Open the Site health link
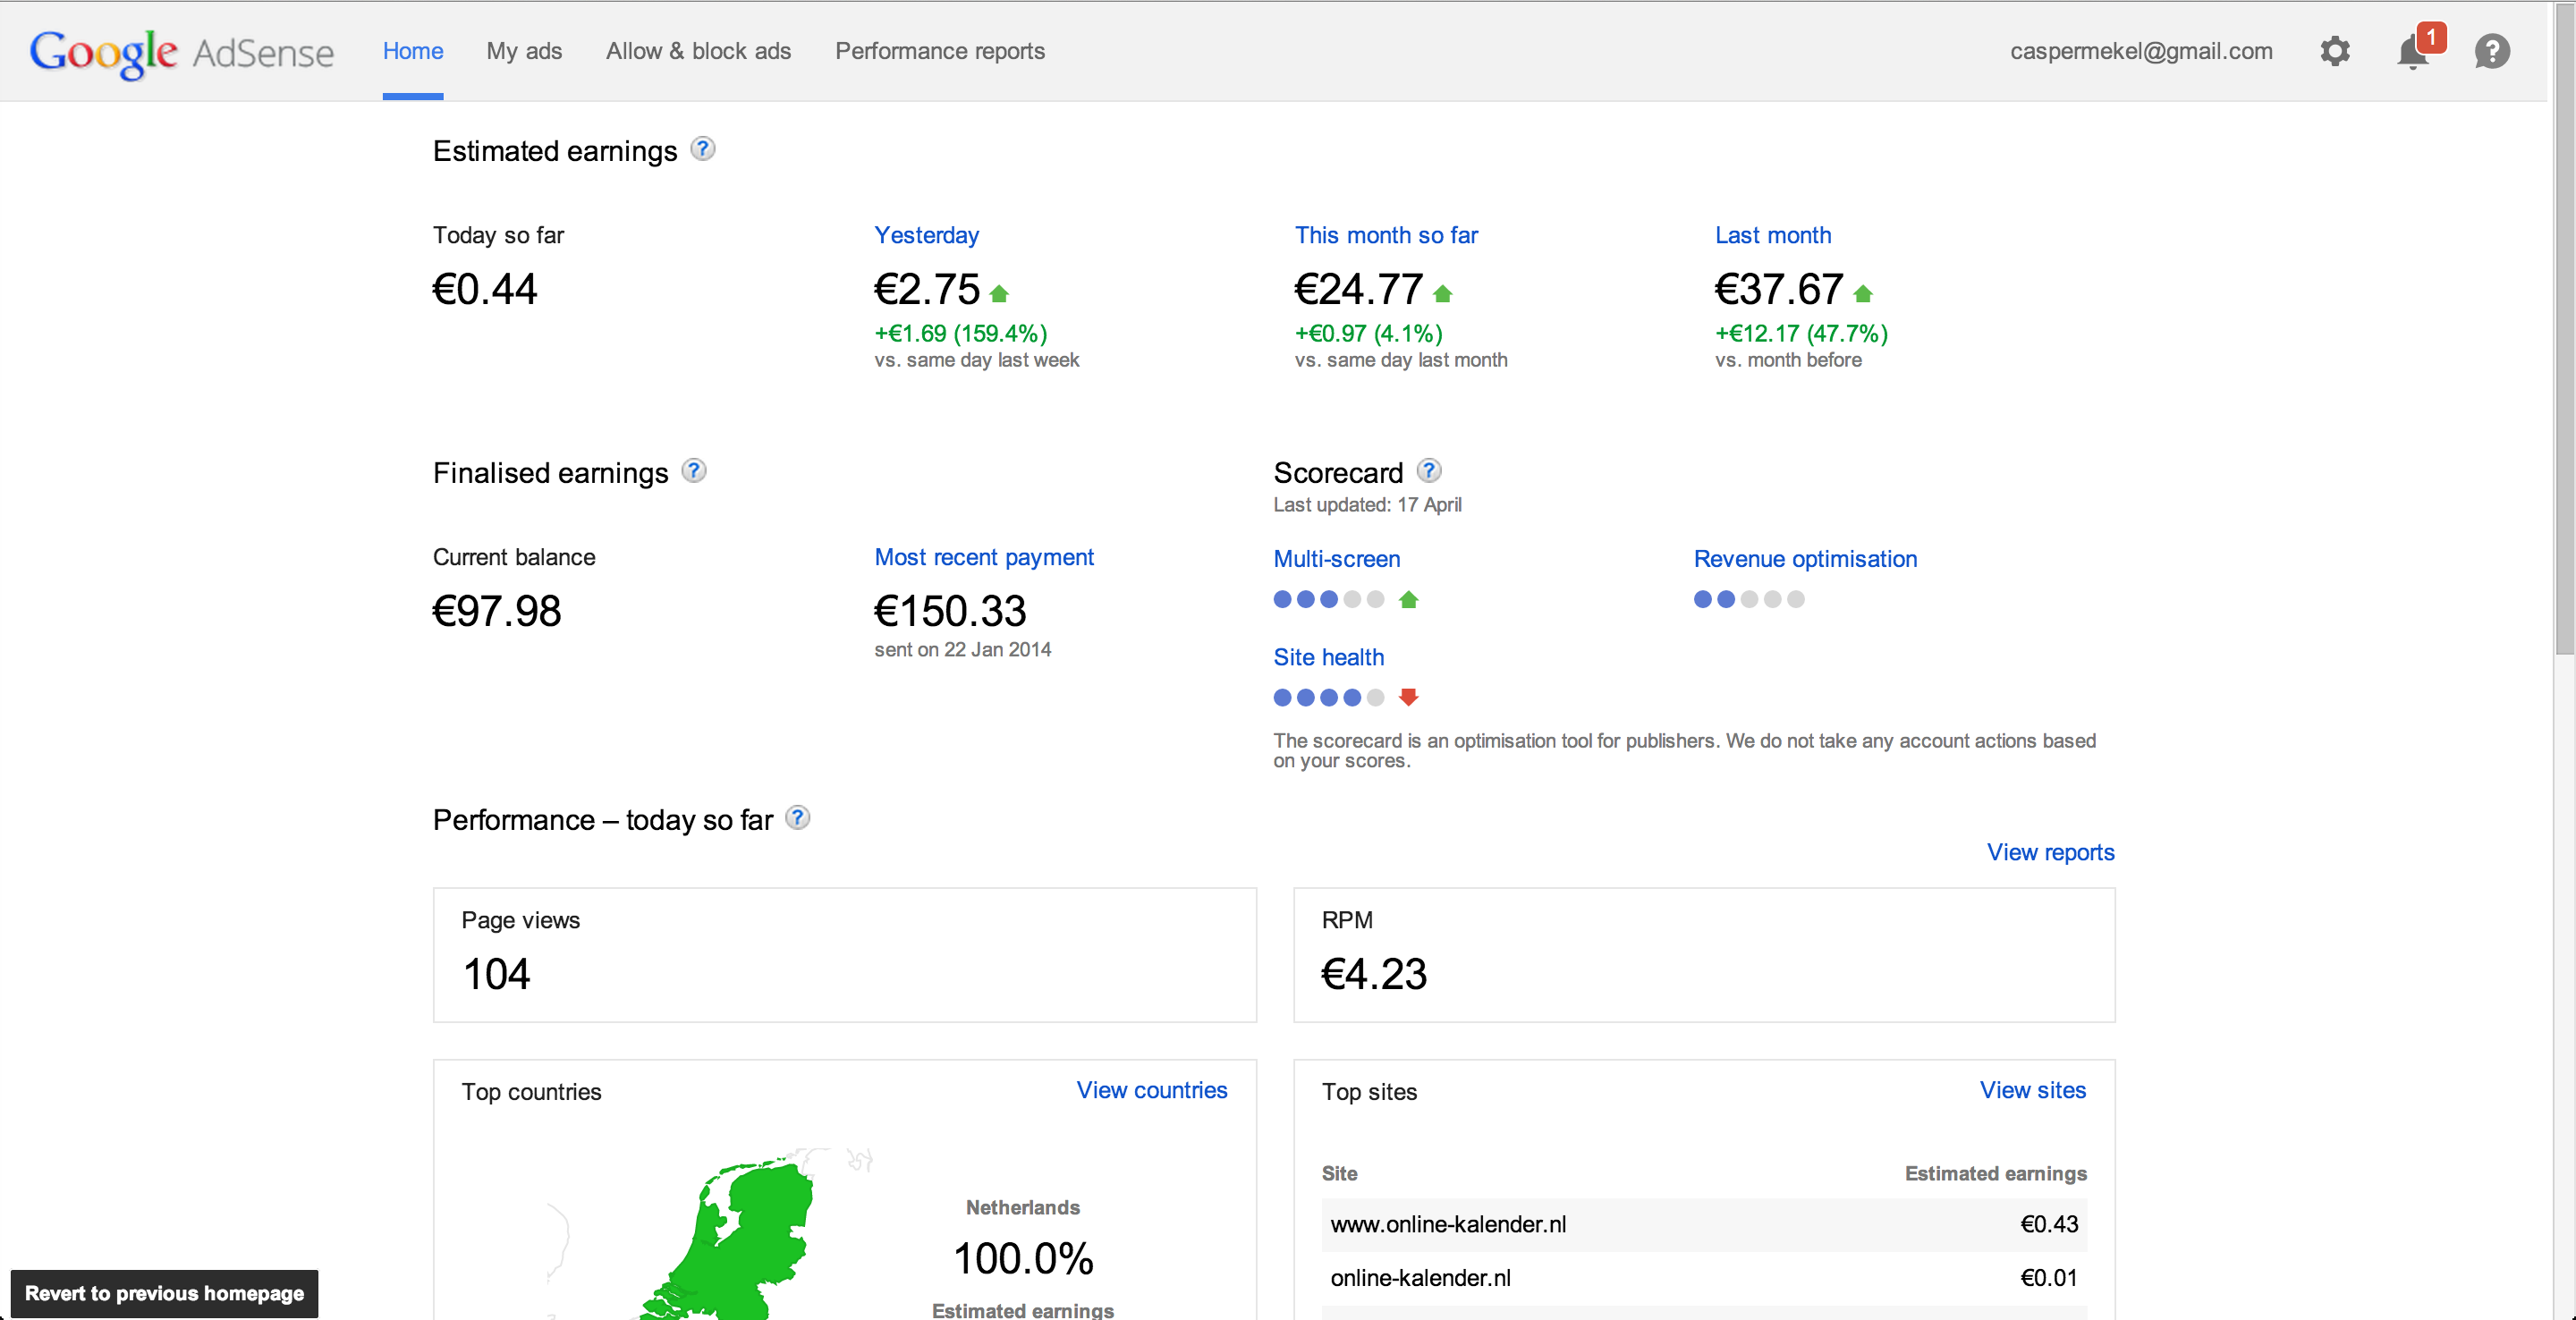 (1328, 657)
